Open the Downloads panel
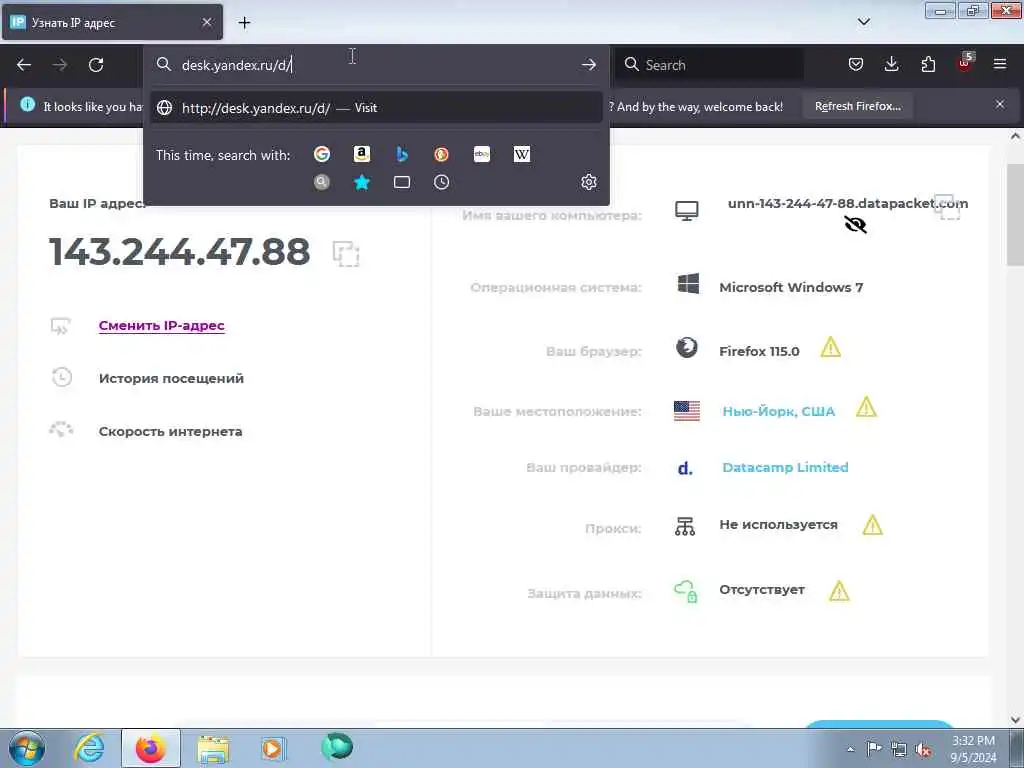The image size is (1024, 768). point(891,65)
